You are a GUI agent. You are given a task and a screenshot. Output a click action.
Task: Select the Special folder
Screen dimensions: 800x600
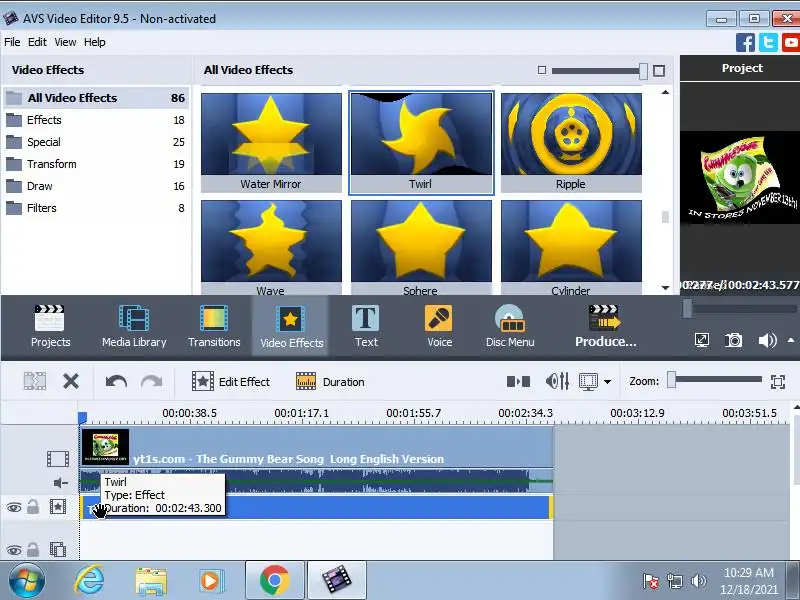pos(96,142)
